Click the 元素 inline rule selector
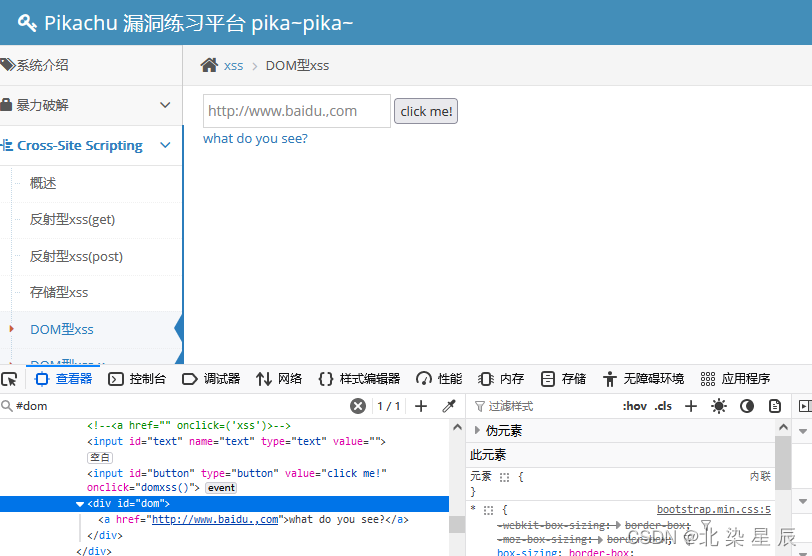Screen dimensions: 812x556 coord(481,476)
